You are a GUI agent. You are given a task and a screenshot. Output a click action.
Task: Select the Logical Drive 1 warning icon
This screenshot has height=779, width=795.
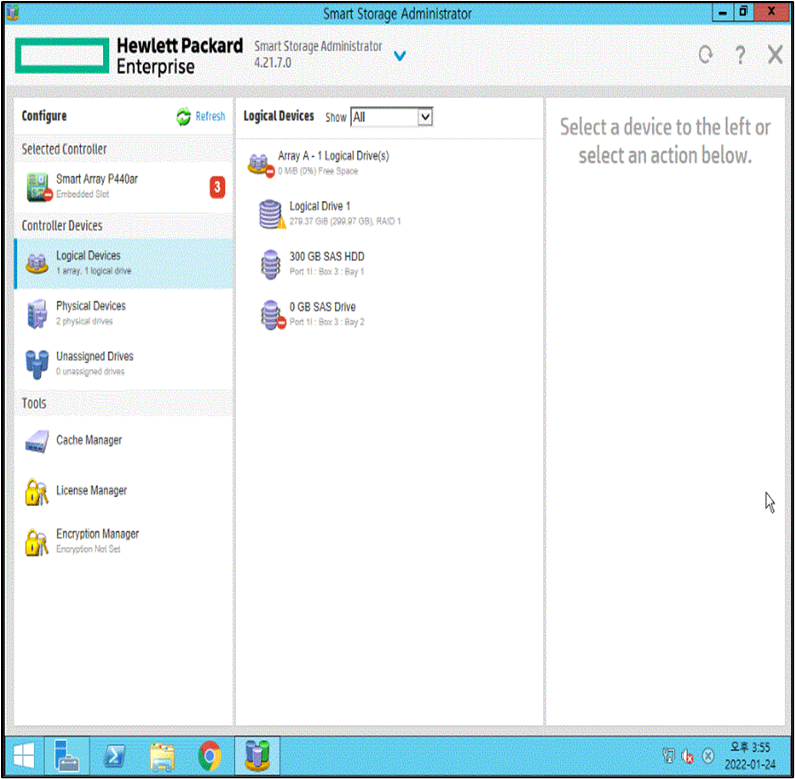(x=272, y=214)
